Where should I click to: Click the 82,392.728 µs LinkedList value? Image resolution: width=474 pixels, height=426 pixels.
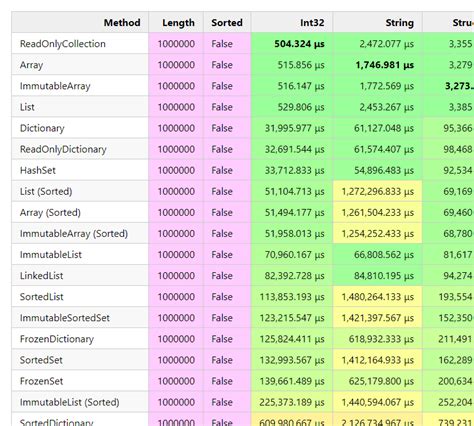tap(295, 276)
